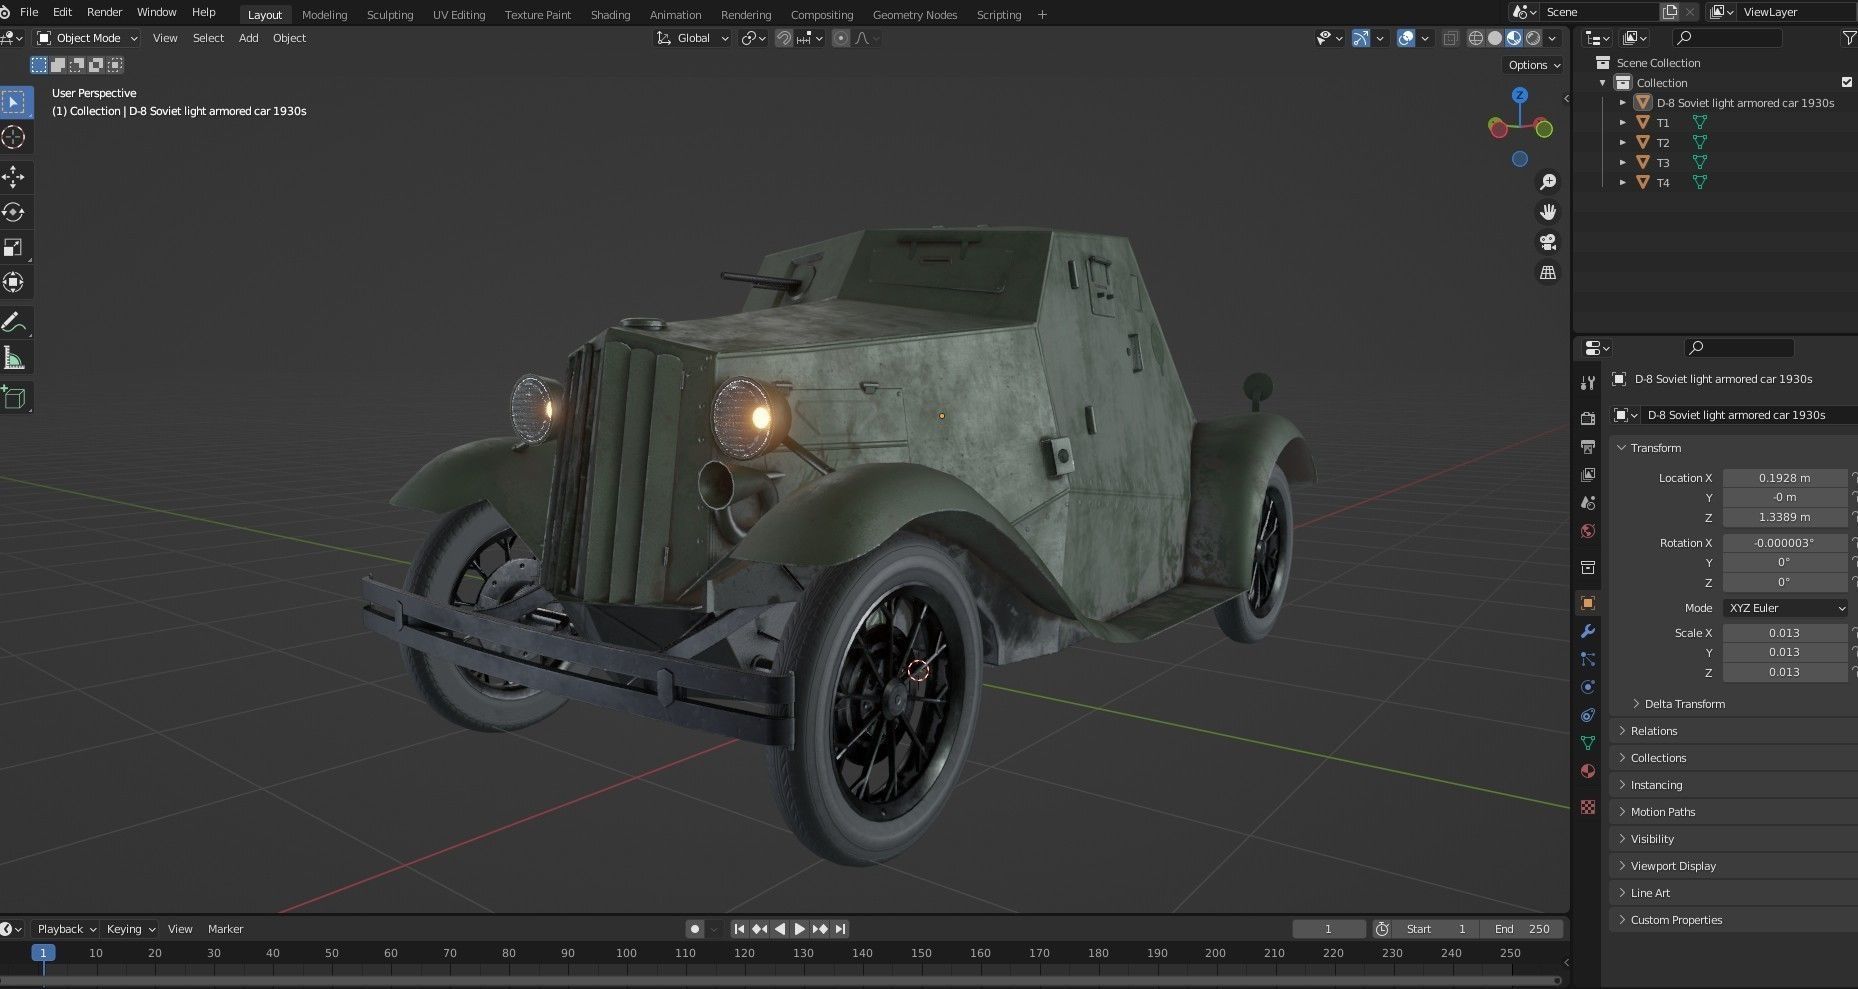Open the shading options dropdown arrow
This screenshot has width=1858, height=989.
coord(1552,38)
